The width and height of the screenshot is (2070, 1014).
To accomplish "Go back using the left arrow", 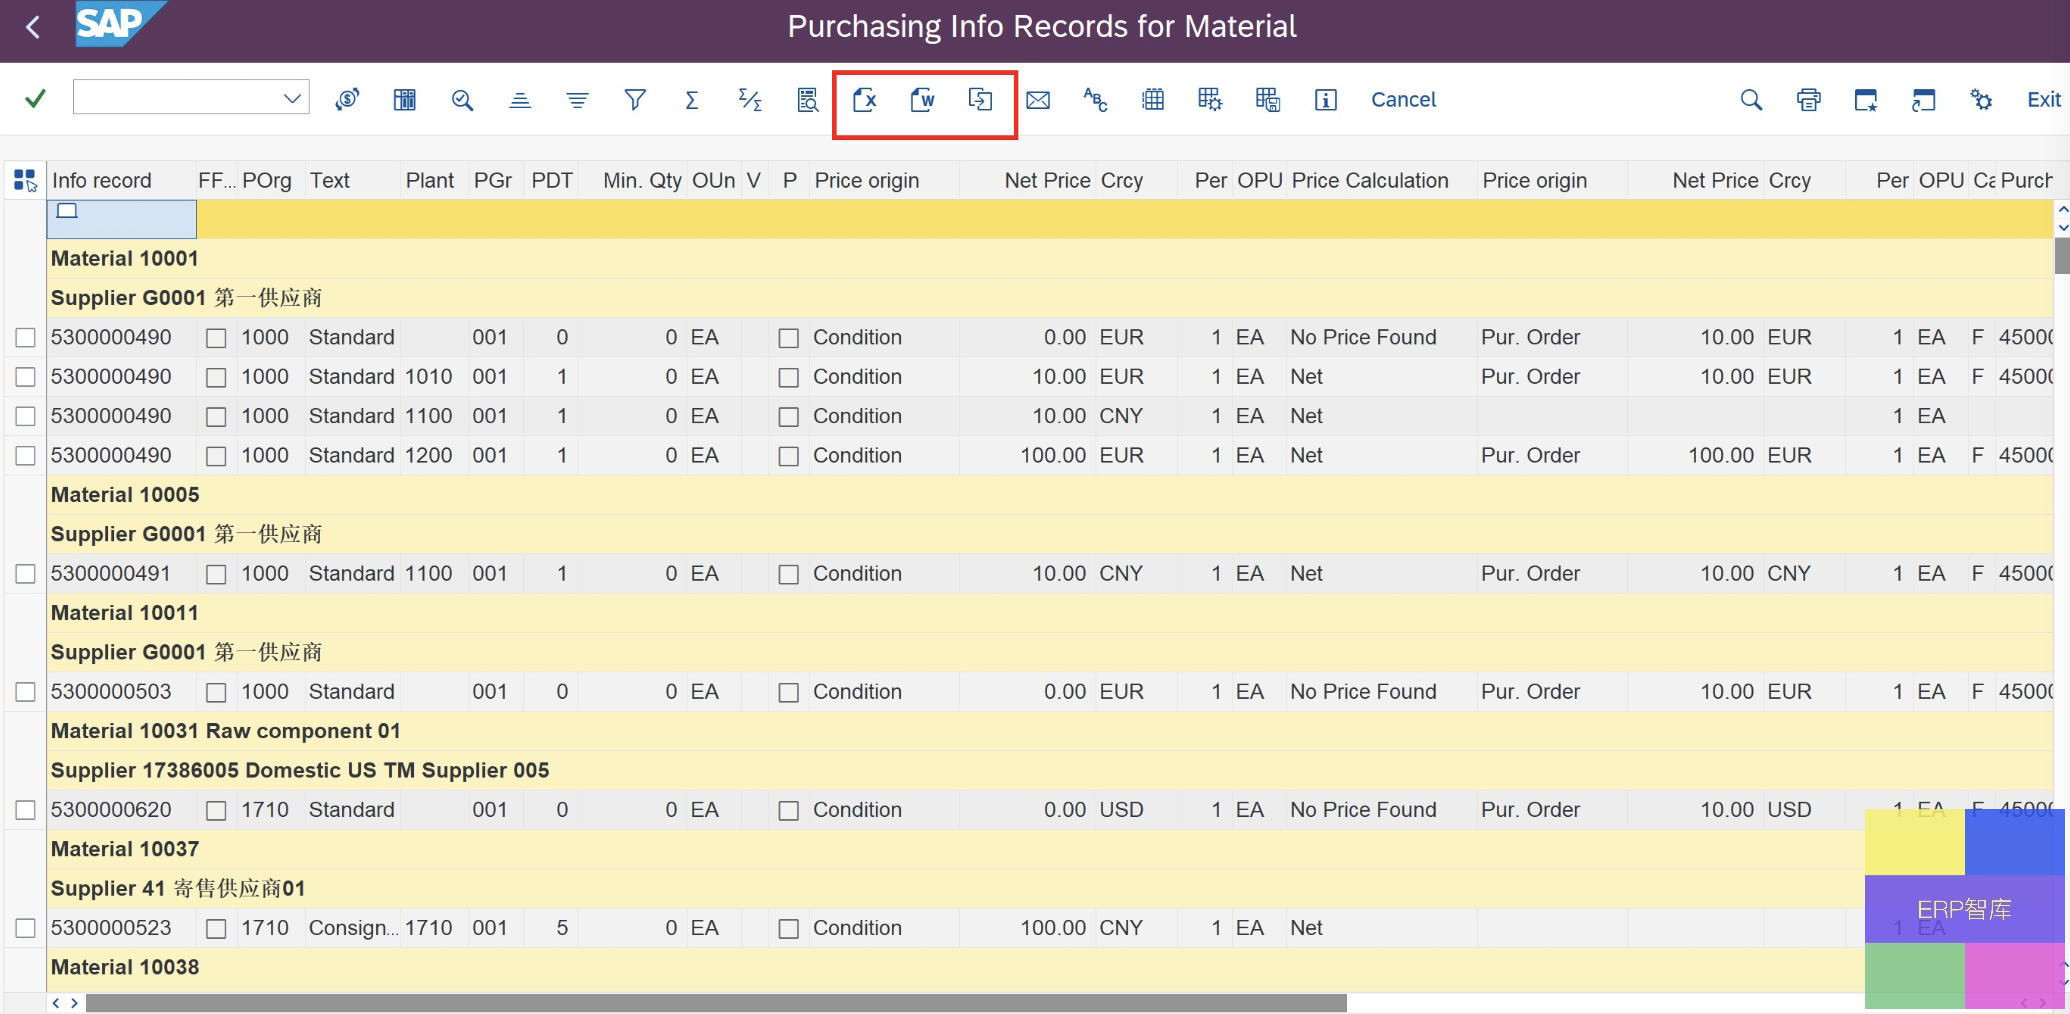I will [x=33, y=27].
